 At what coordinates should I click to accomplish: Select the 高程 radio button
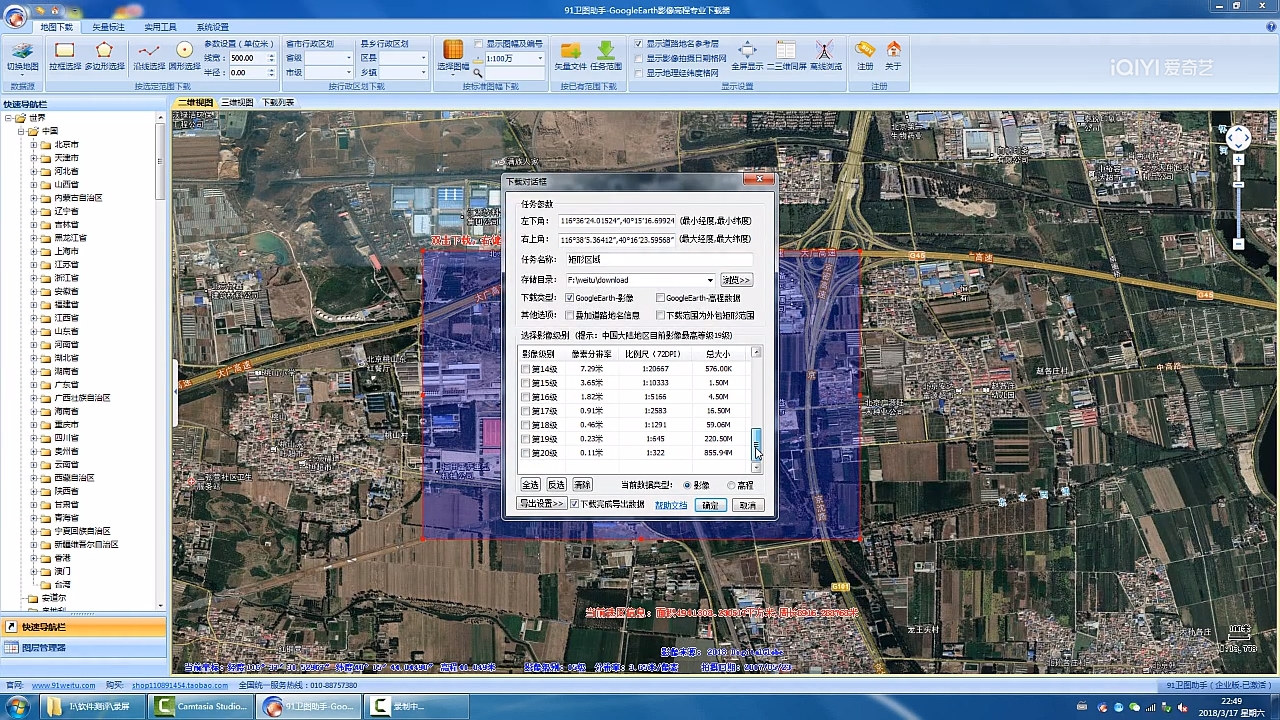pyautogui.click(x=731, y=485)
